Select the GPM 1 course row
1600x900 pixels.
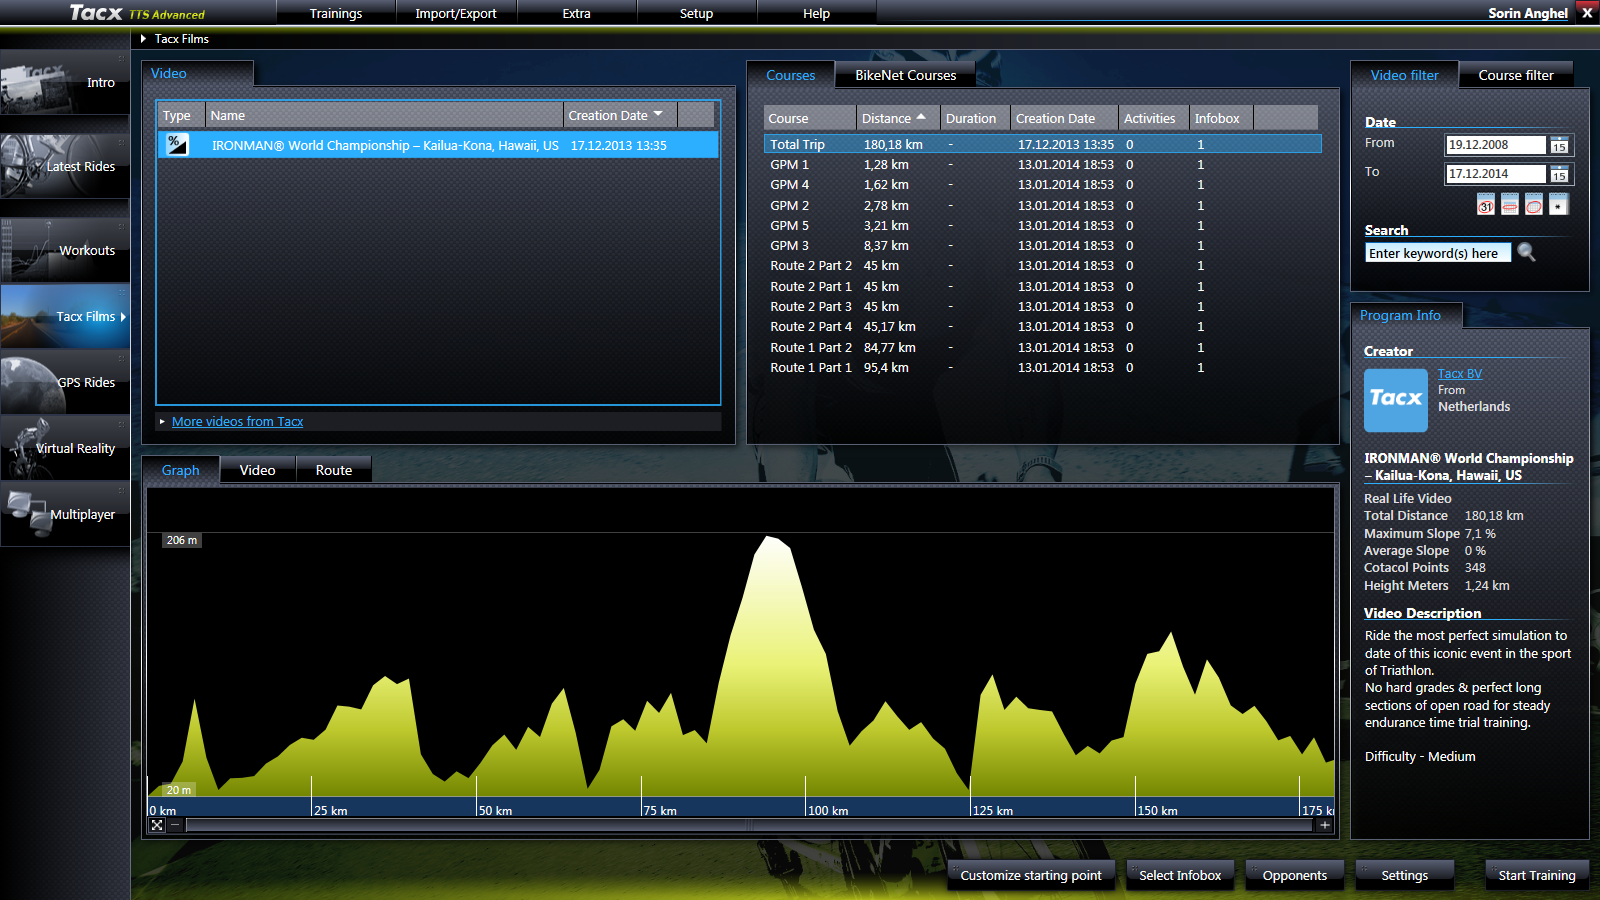tap(1042, 164)
